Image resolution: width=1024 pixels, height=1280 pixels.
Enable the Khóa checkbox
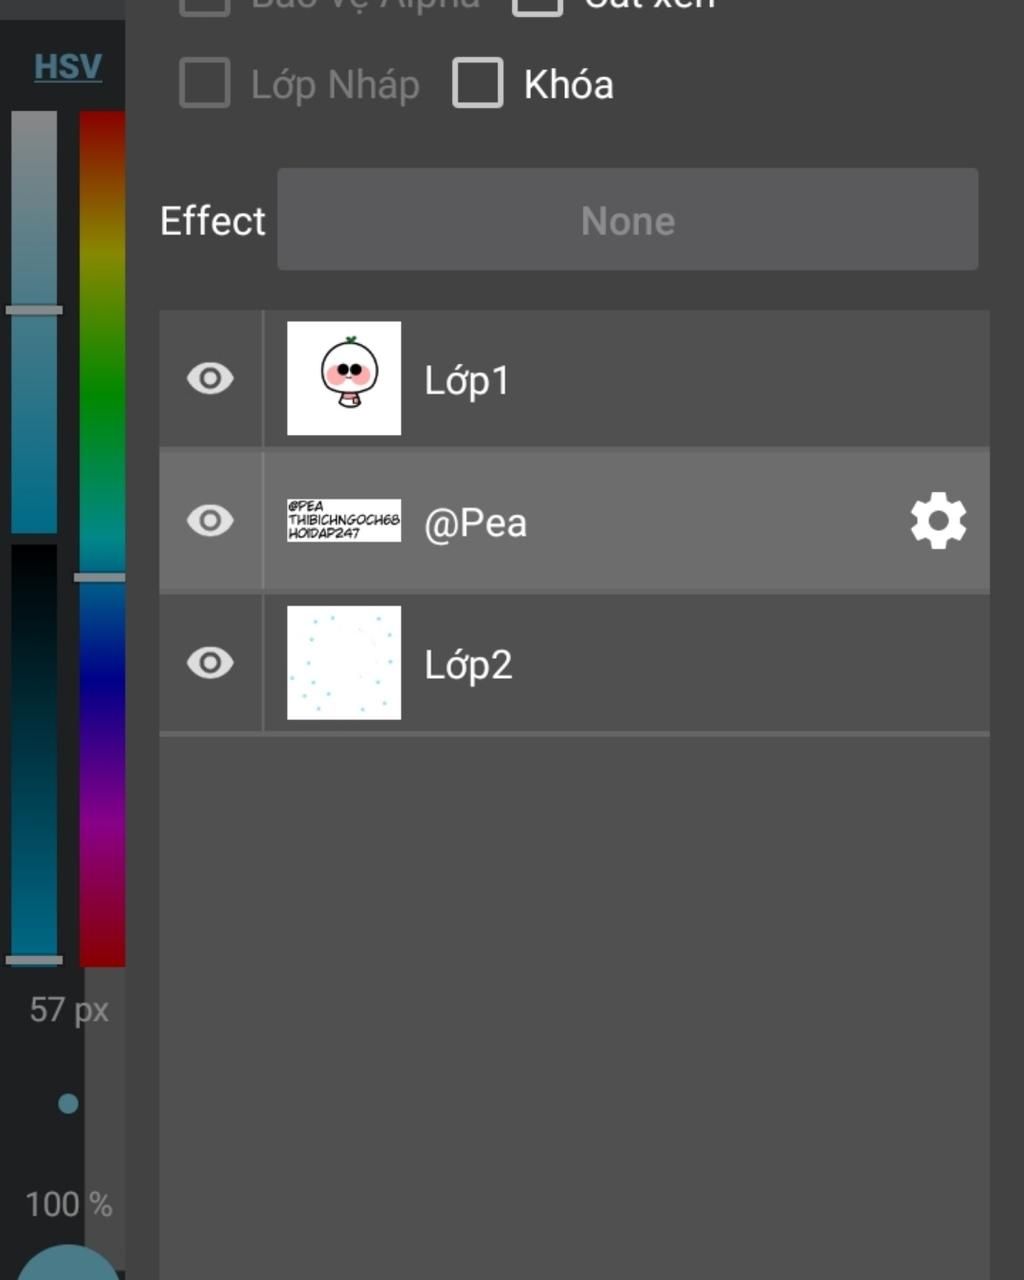(x=478, y=83)
